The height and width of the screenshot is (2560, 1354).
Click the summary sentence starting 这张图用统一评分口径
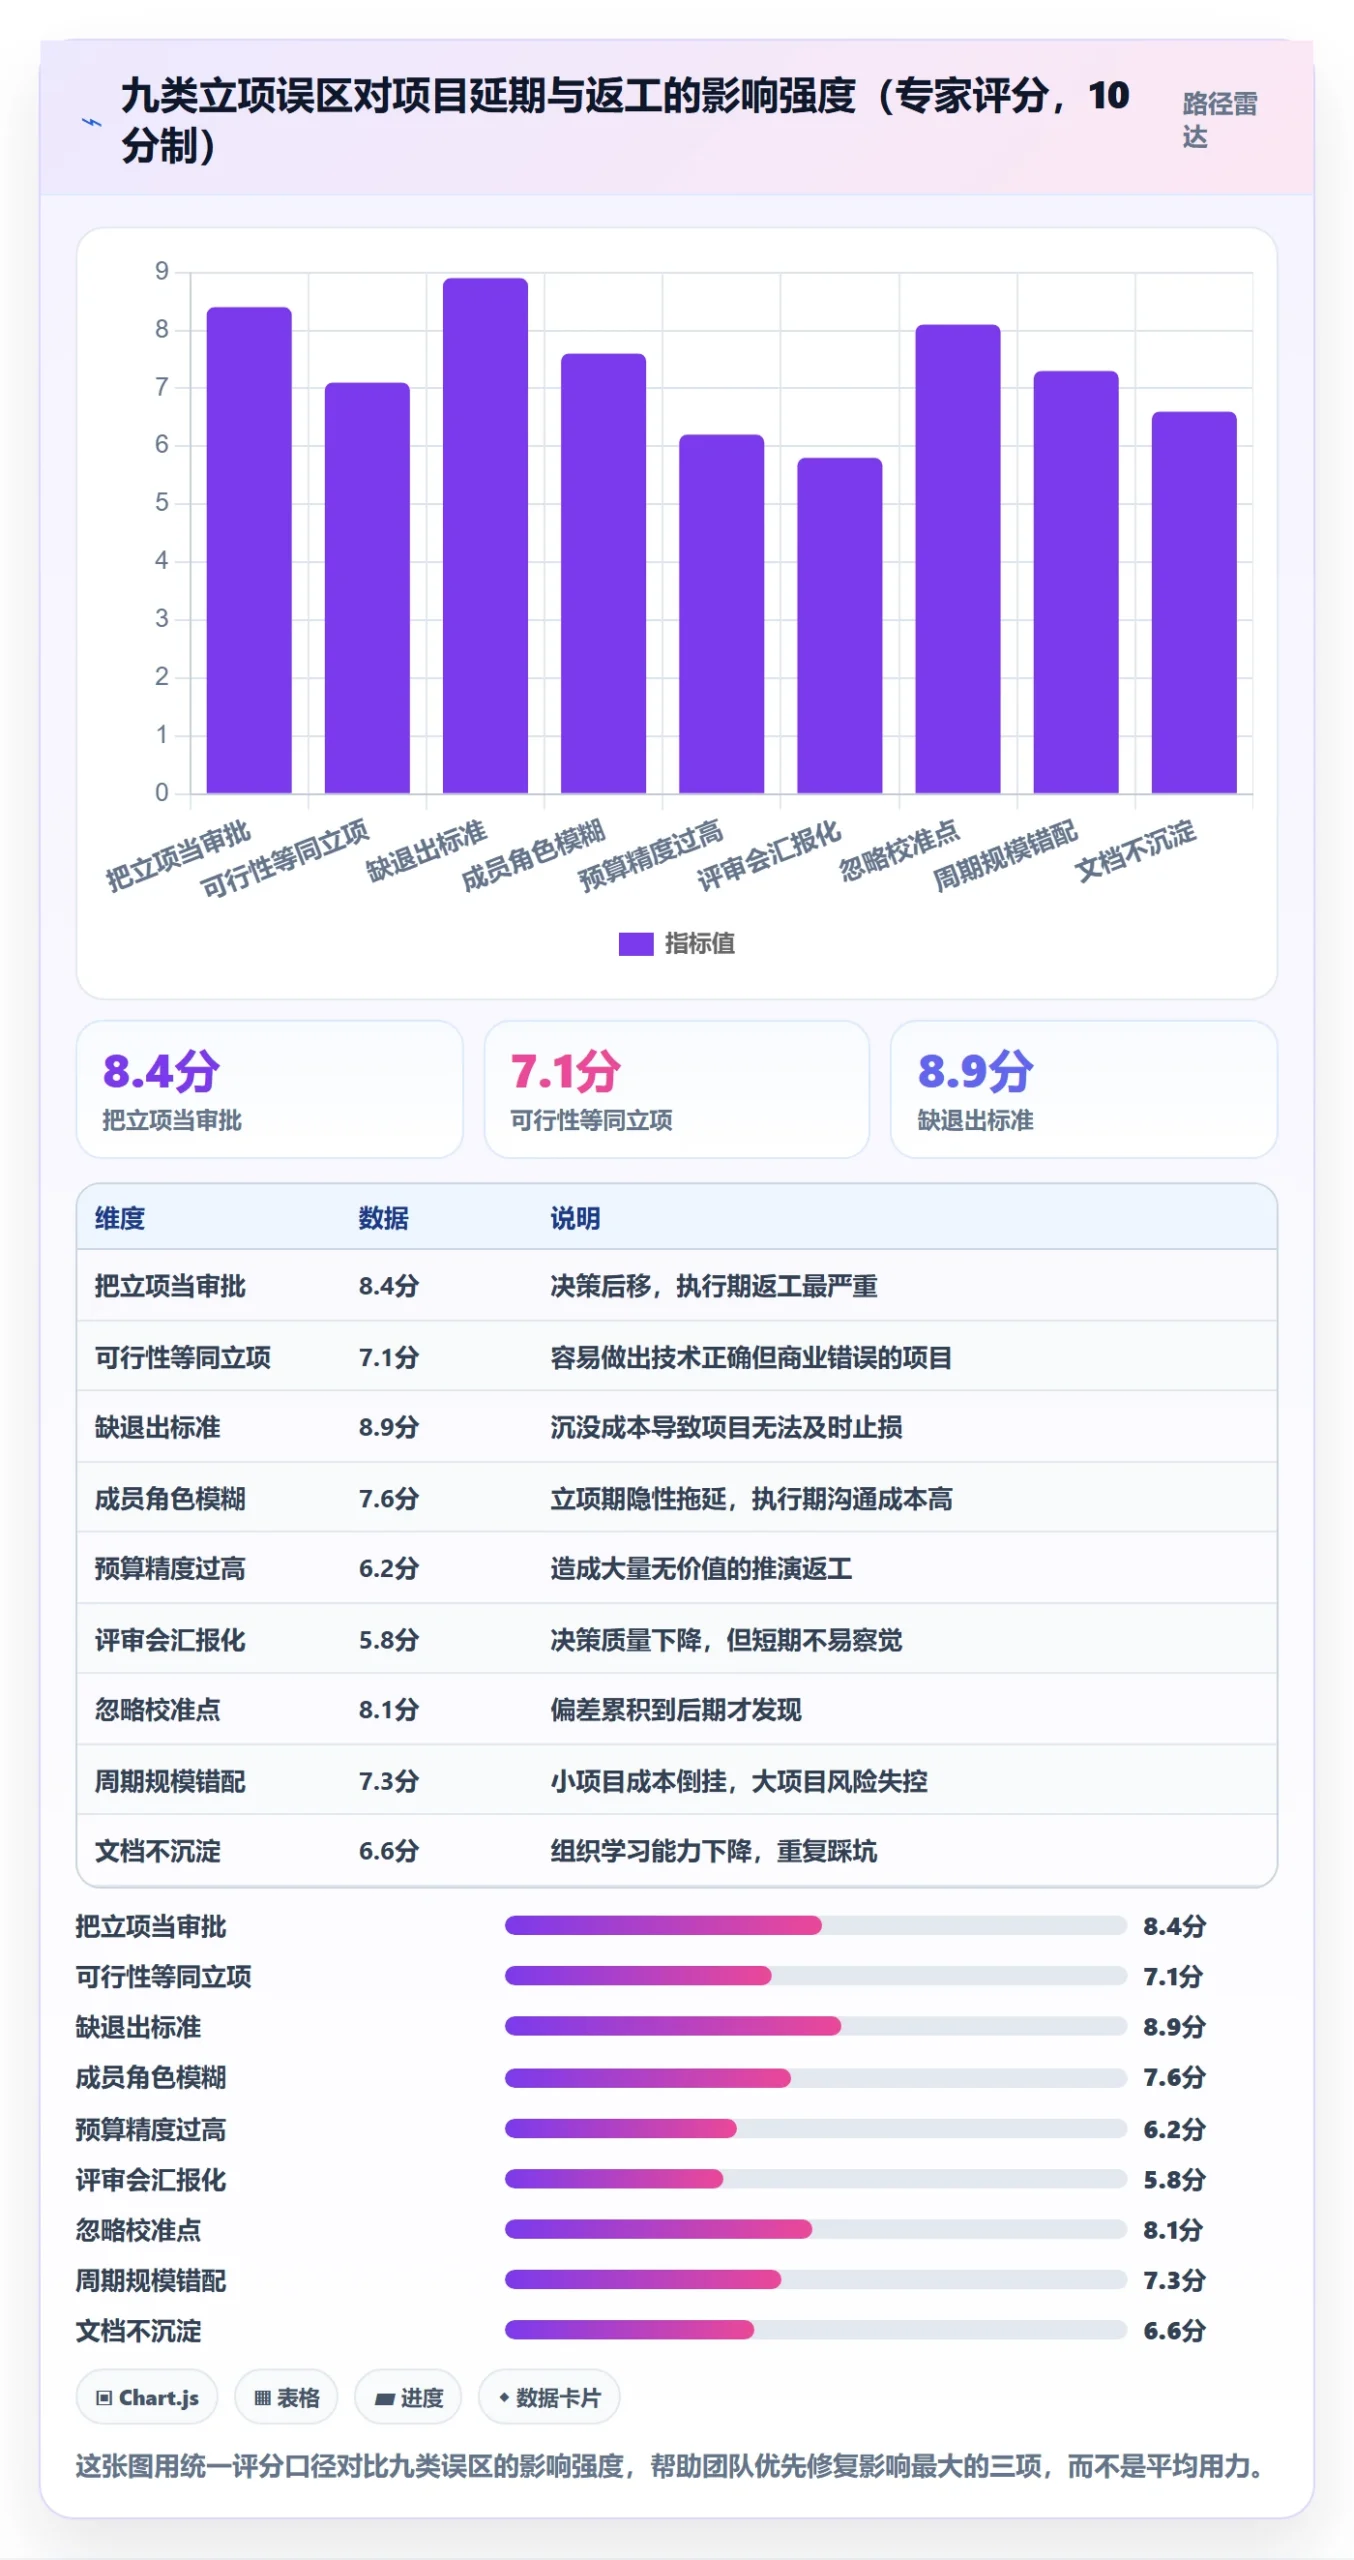(x=669, y=2466)
